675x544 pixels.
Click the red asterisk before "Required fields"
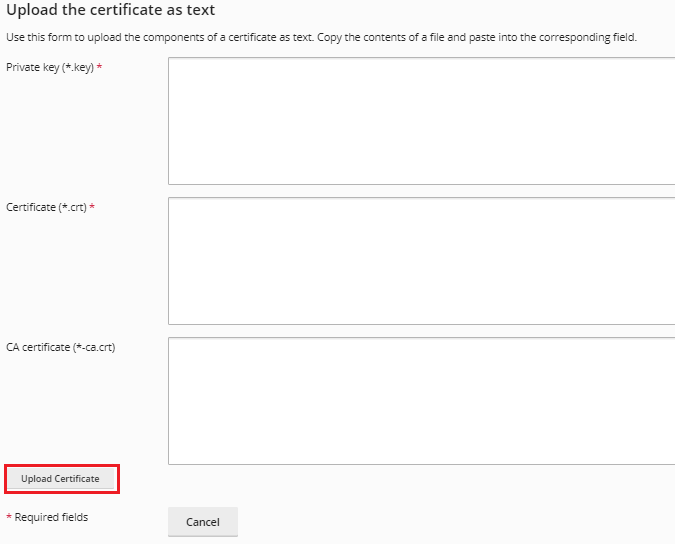pos(9,517)
